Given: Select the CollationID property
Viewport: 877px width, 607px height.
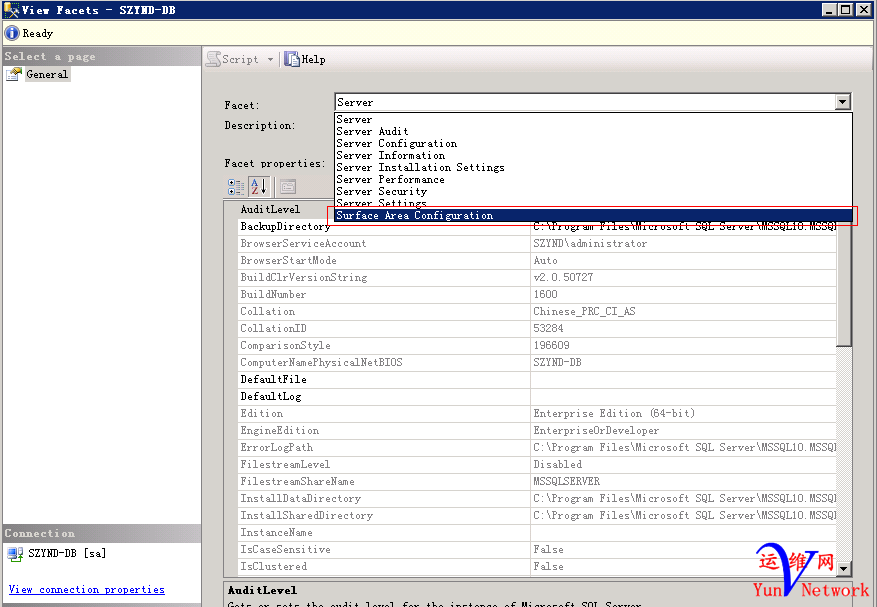Looking at the screenshot, I should coord(274,328).
